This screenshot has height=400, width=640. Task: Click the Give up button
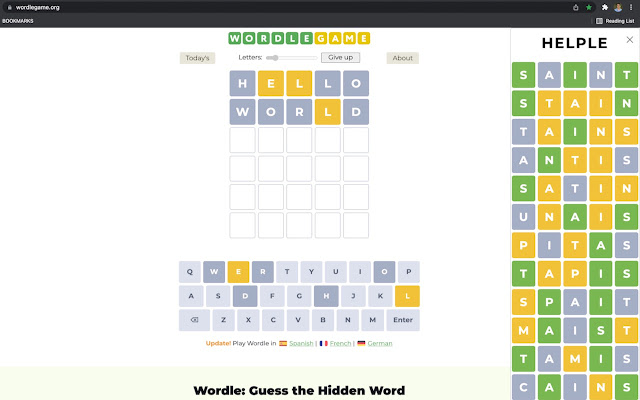point(340,58)
